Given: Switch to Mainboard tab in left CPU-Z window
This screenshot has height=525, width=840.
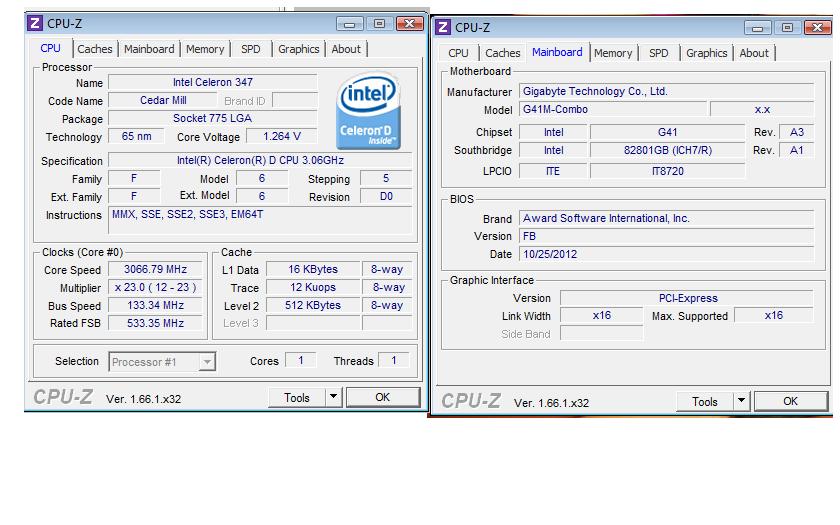Looking at the screenshot, I should [x=149, y=49].
